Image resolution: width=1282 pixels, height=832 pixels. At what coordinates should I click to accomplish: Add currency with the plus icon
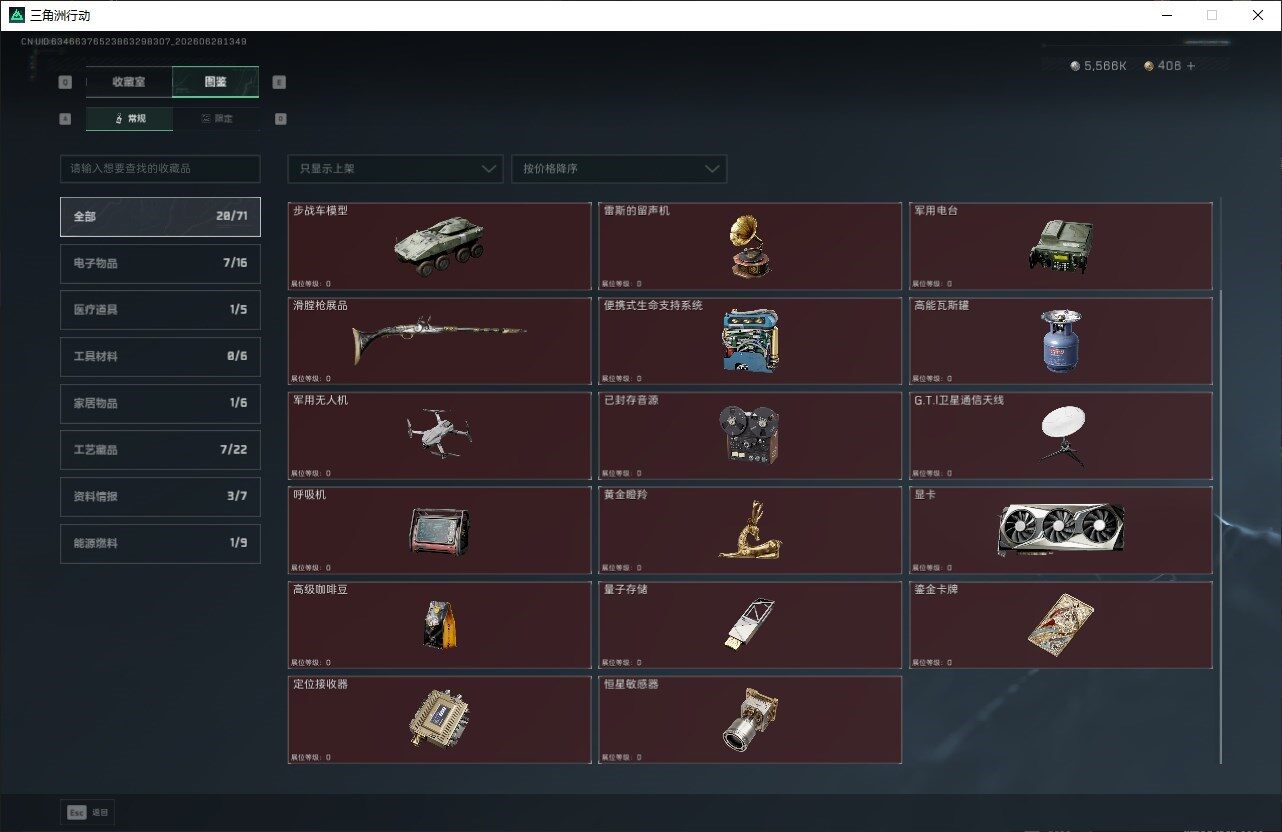[1190, 66]
